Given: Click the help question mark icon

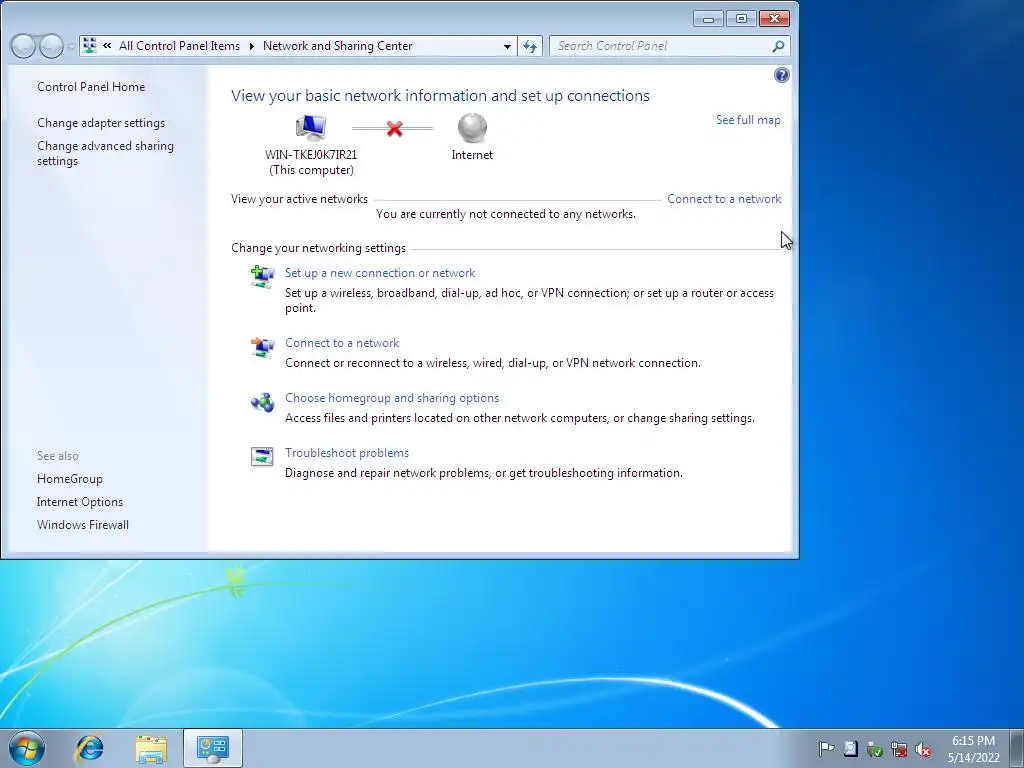Looking at the screenshot, I should point(781,75).
